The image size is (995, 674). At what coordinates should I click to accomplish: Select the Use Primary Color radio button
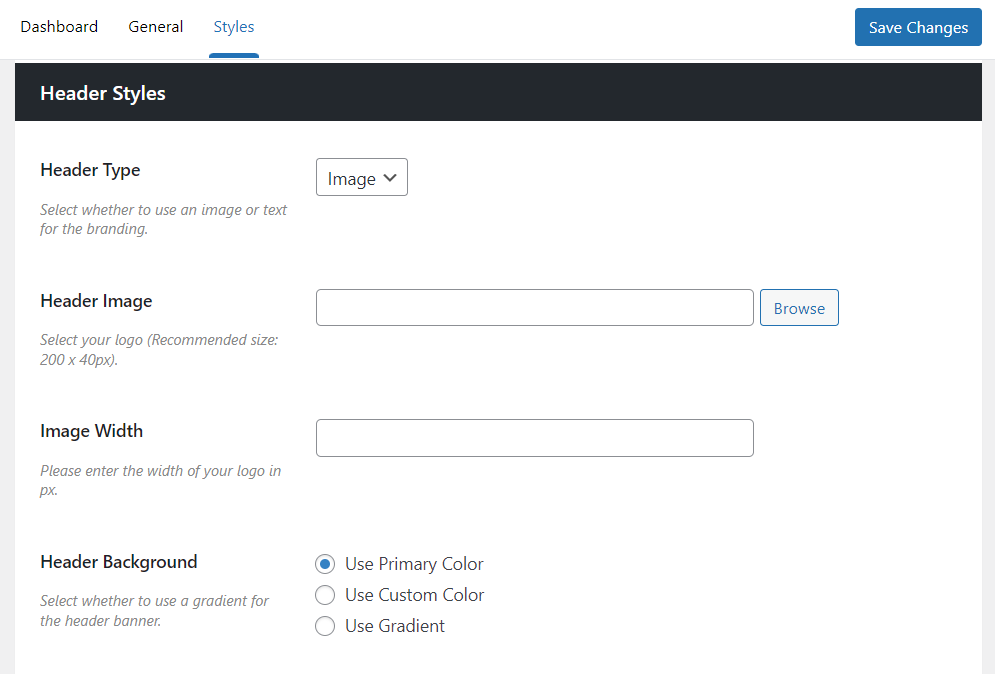[x=325, y=564]
